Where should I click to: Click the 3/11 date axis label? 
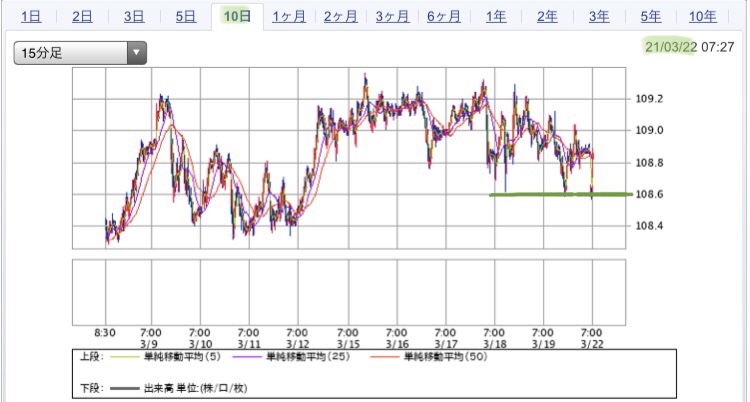pyautogui.click(x=249, y=345)
